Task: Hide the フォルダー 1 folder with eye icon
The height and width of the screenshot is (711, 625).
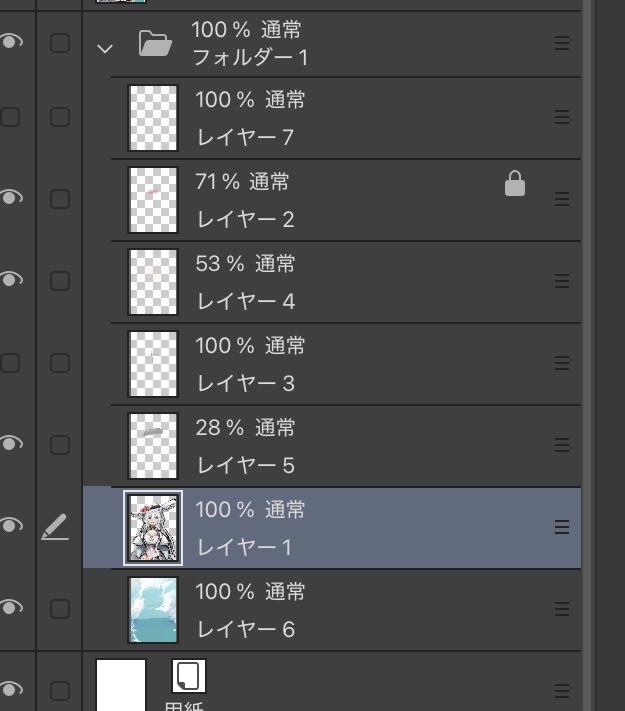Action: [11, 42]
